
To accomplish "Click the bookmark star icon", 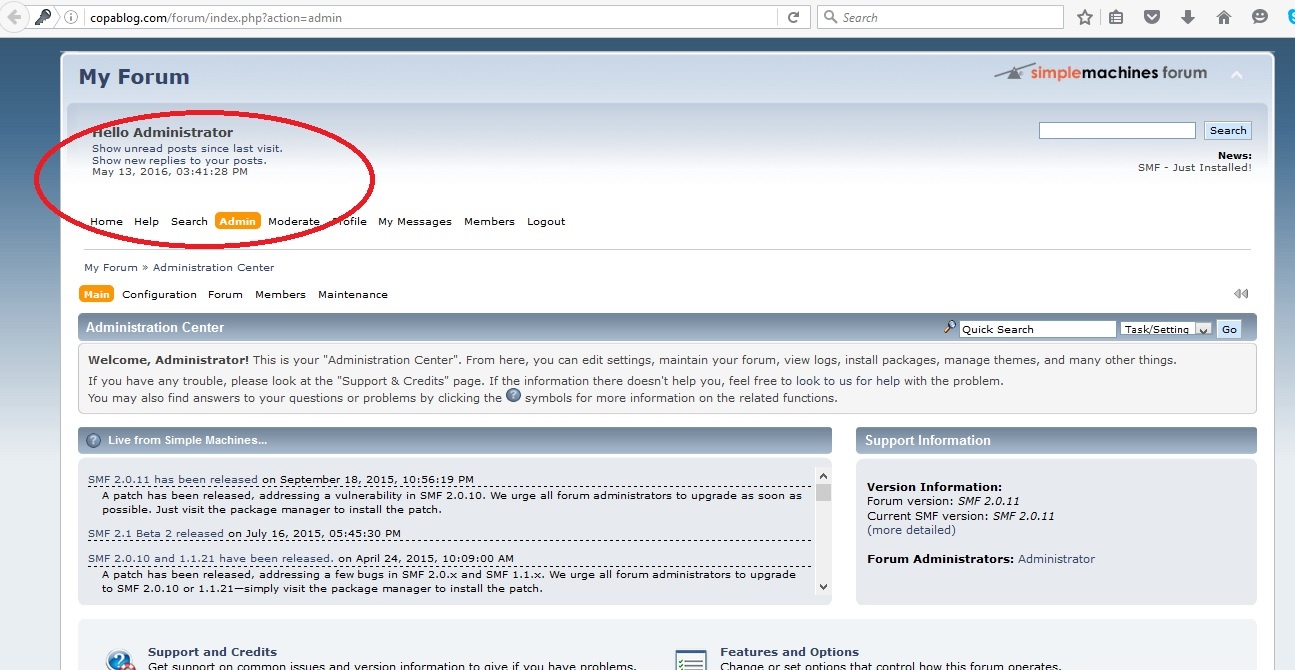I will tap(1085, 17).
